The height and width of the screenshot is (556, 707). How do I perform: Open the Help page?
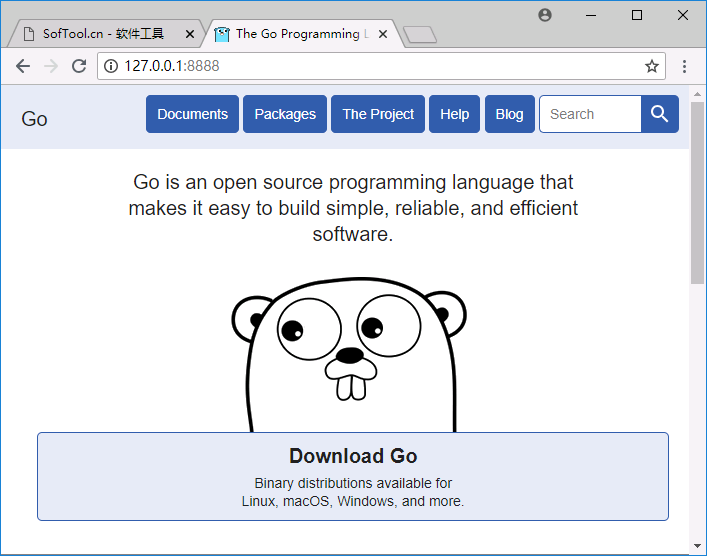tap(454, 114)
